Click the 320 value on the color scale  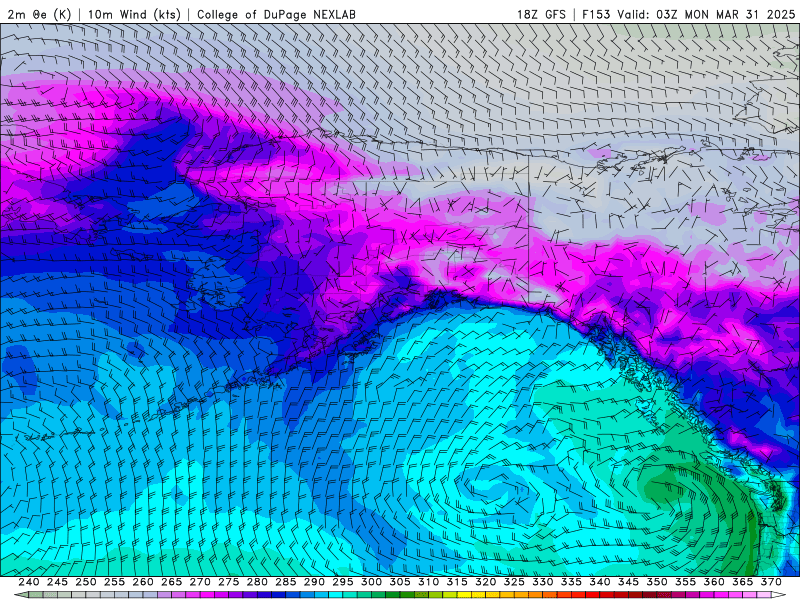pos(486,582)
